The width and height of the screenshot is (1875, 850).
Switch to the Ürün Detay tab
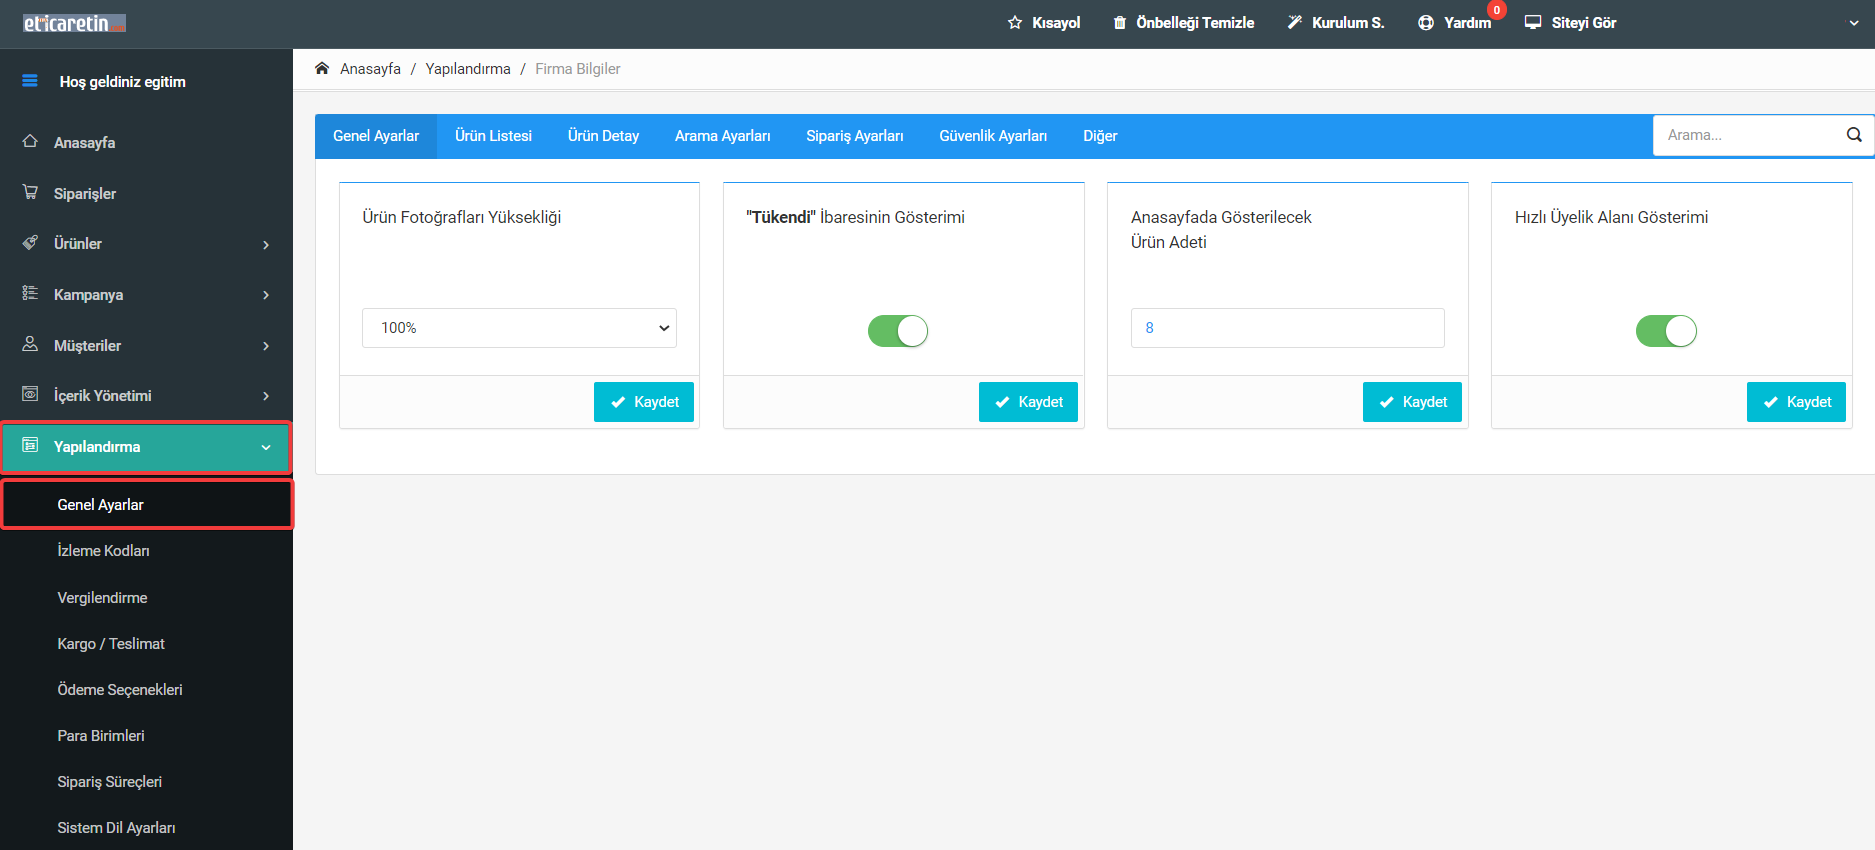point(603,136)
